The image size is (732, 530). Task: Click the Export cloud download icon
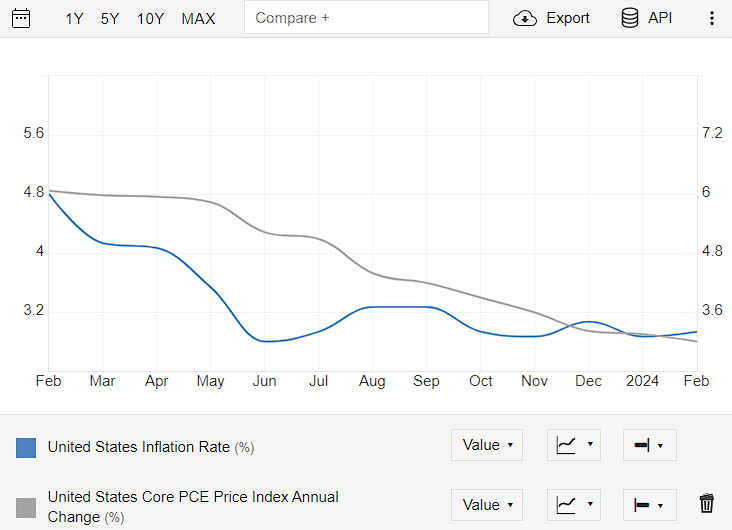[x=525, y=19]
